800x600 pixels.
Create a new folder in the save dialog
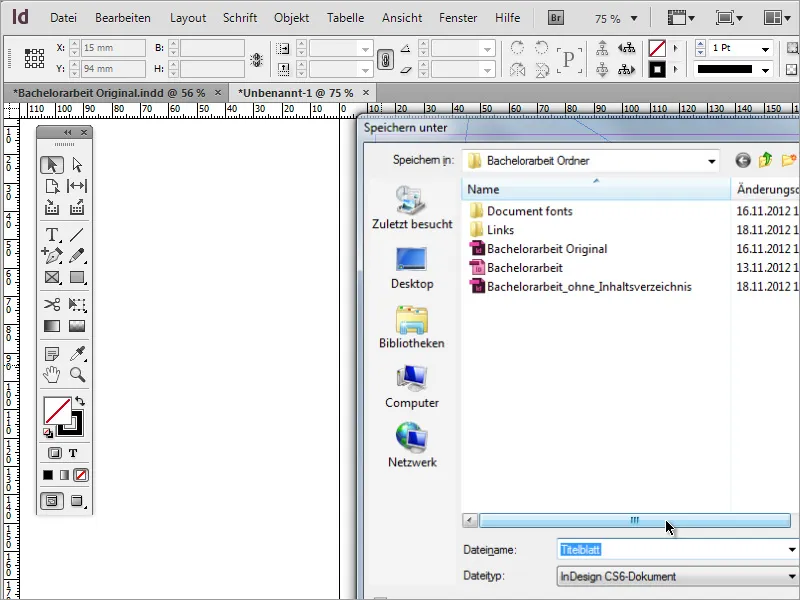[788, 160]
